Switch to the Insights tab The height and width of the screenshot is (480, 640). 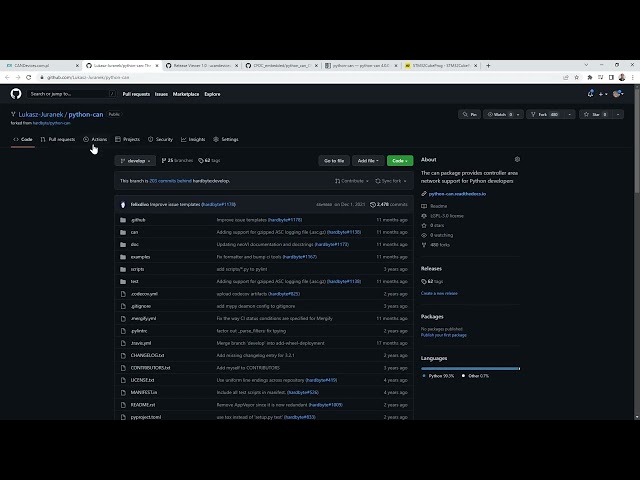click(x=193, y=140)
